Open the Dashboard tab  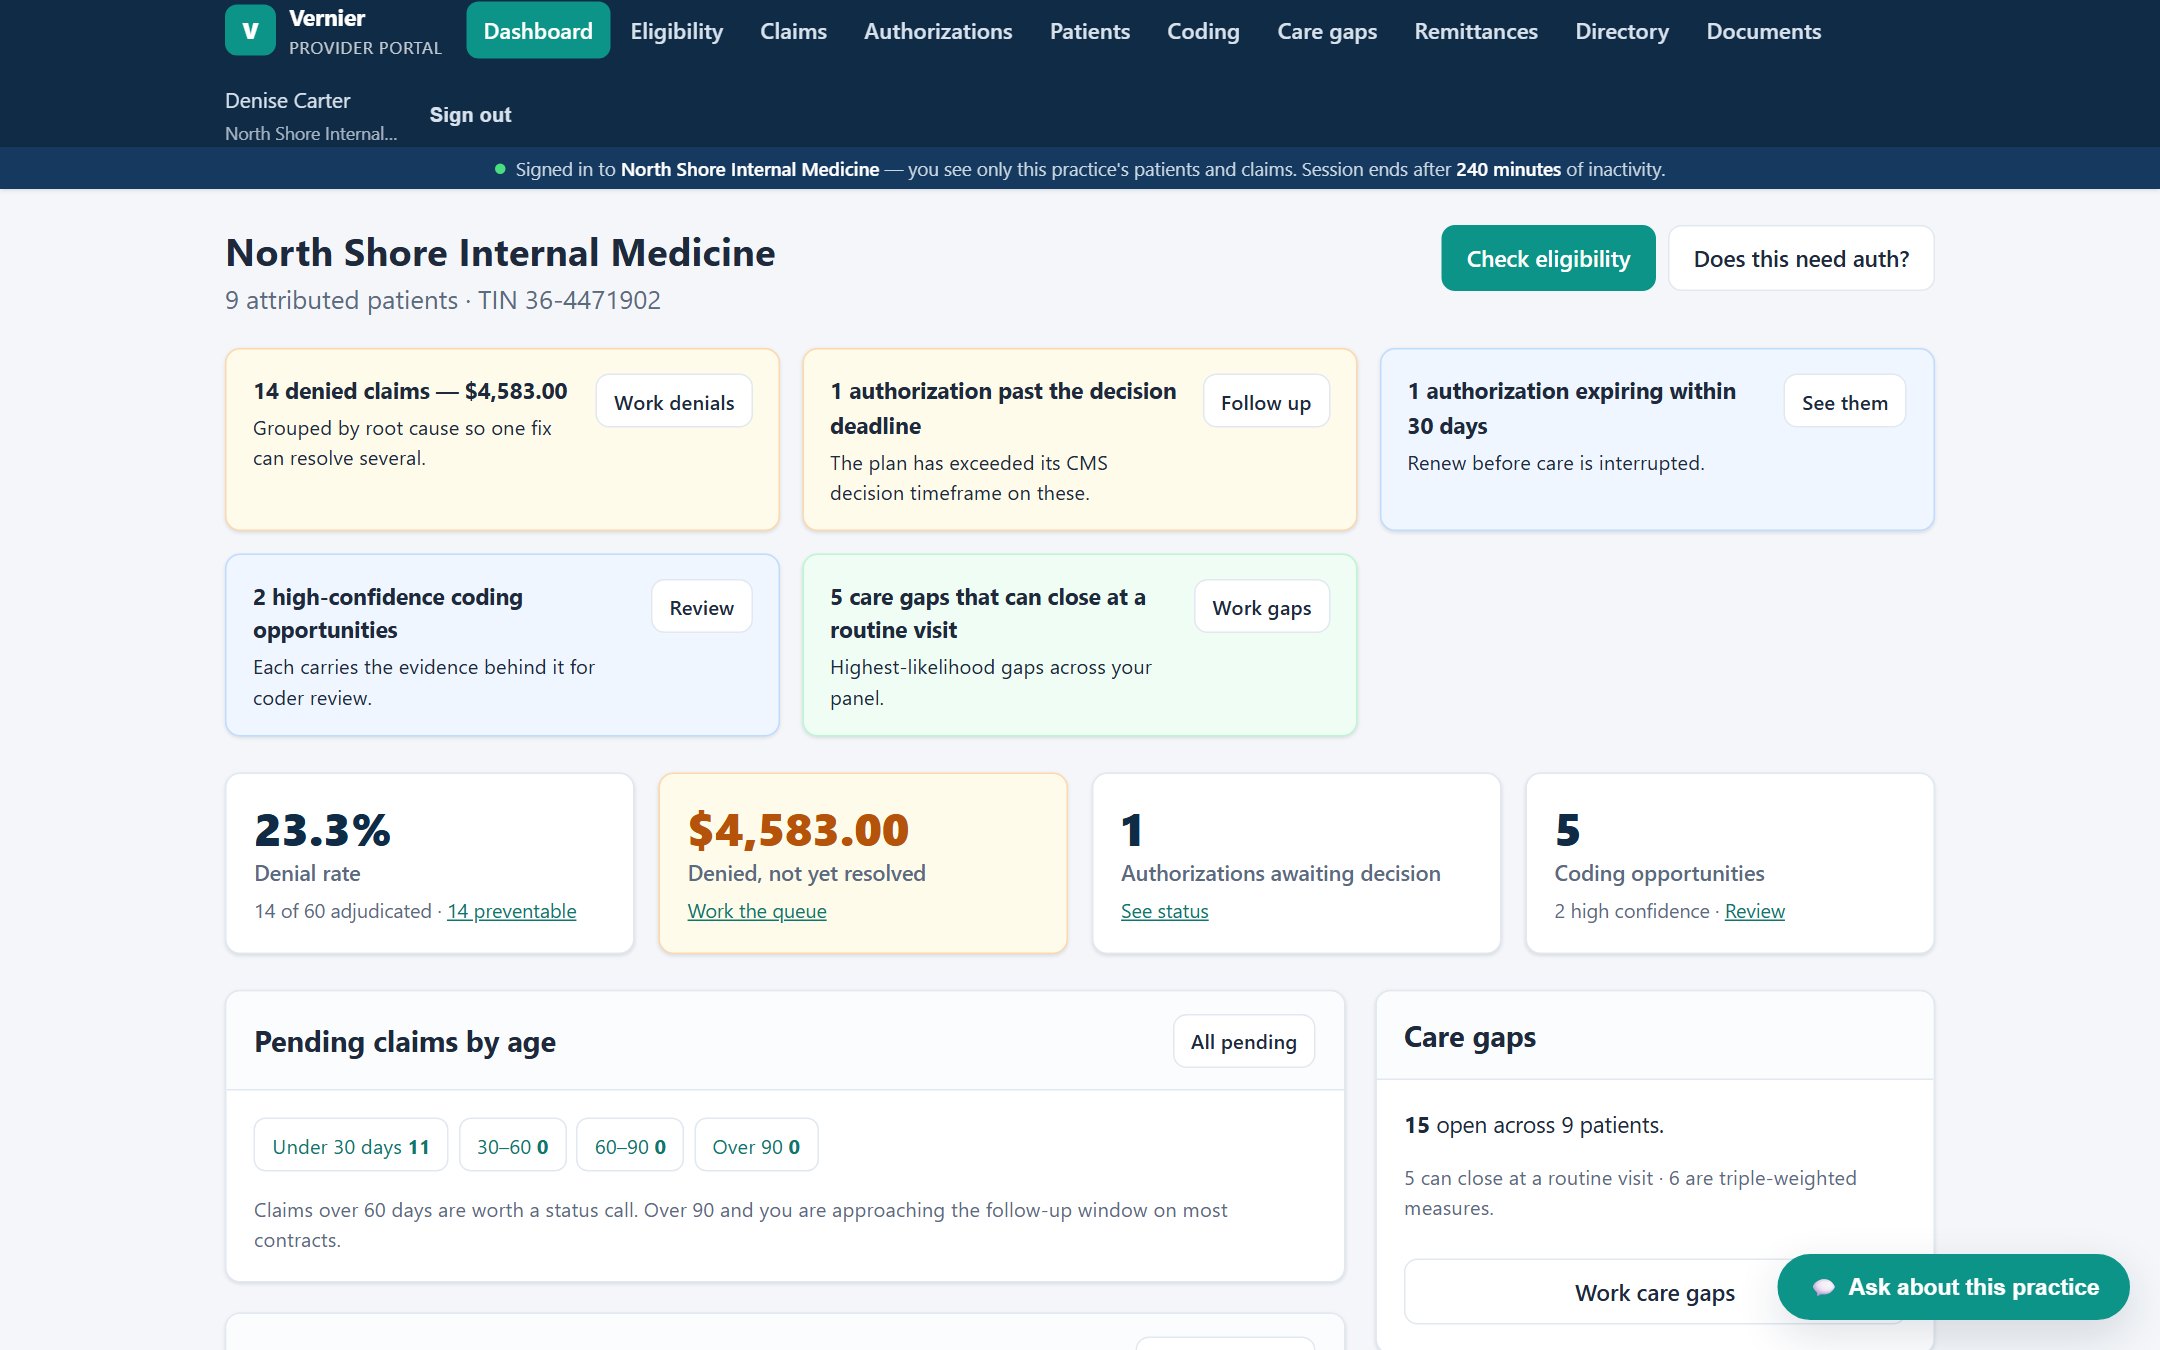pos(538,31)
